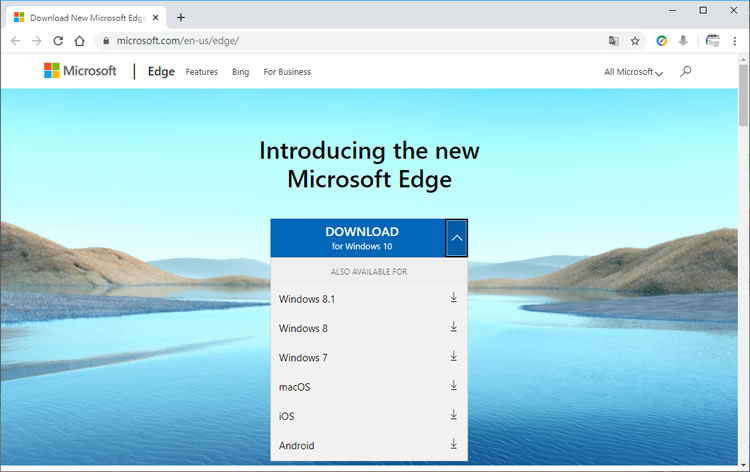This screenshot has width=750, height=472.
Task: Open the search magnifier on Microsoft site
Action: [685, 71]
